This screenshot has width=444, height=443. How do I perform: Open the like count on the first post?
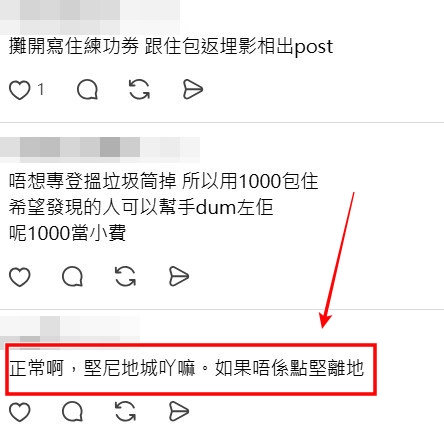click(x=41, y=89)
